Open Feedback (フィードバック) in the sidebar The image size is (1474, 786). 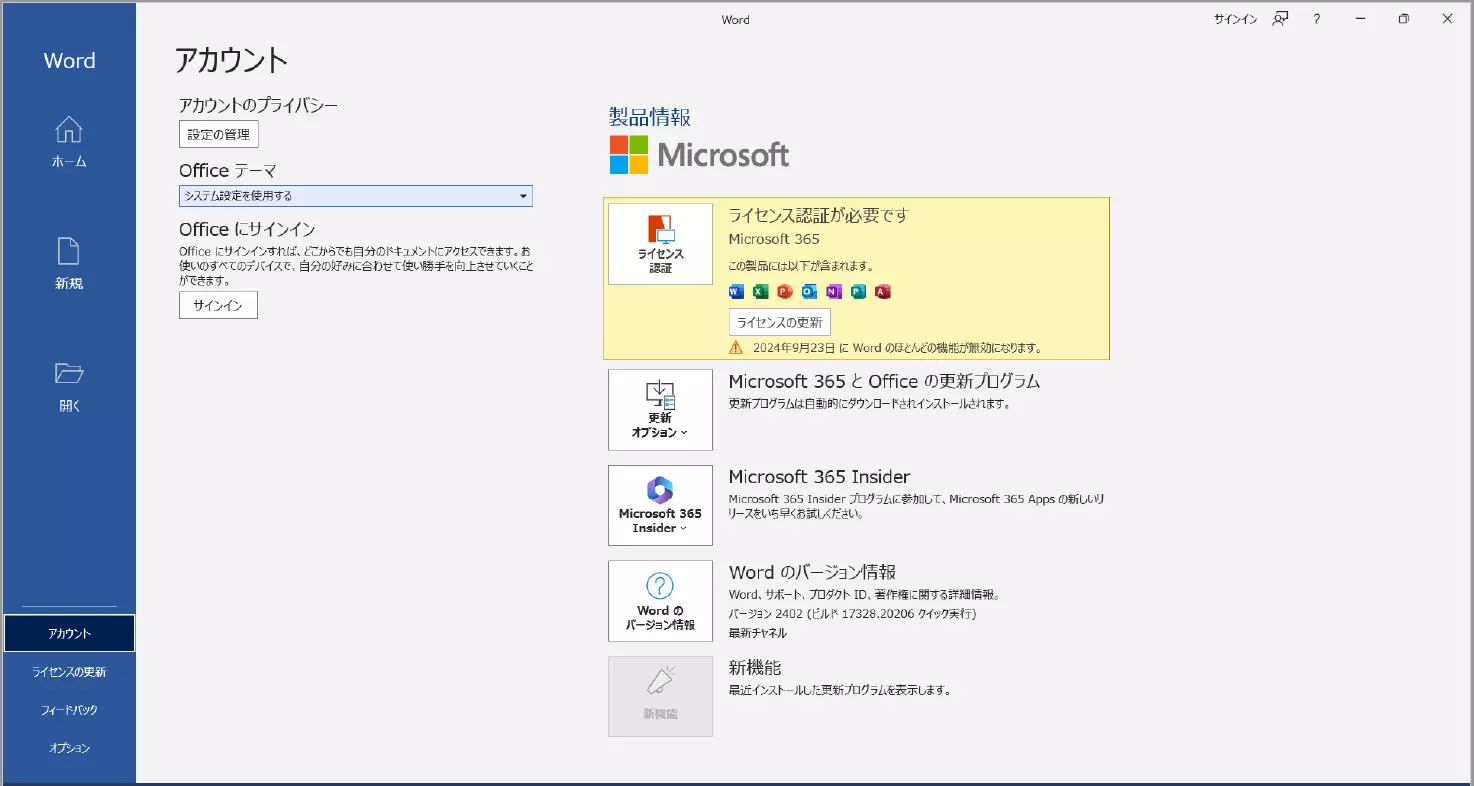pyautogui.click(x=69, y=710)
